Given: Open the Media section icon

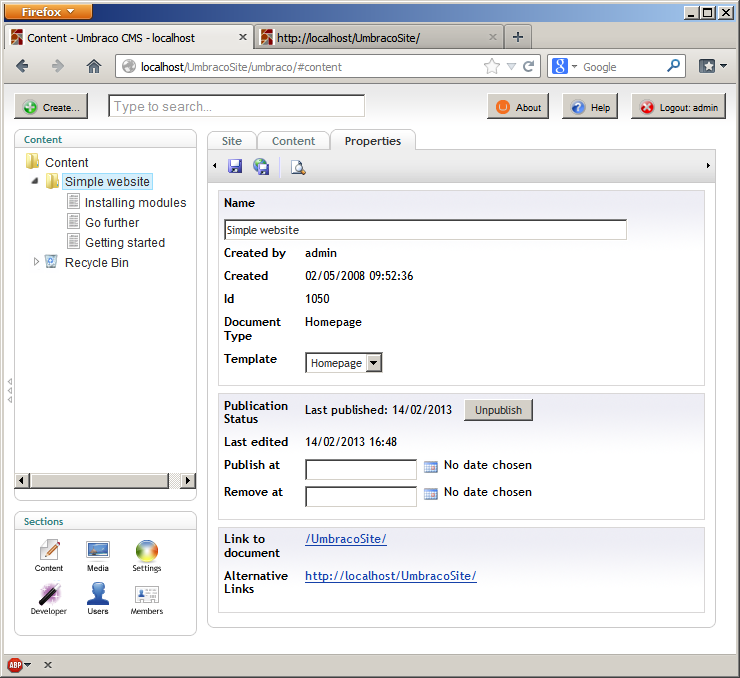Looking at the screenshot, I should pyautogui.click(x=98, y=555).
